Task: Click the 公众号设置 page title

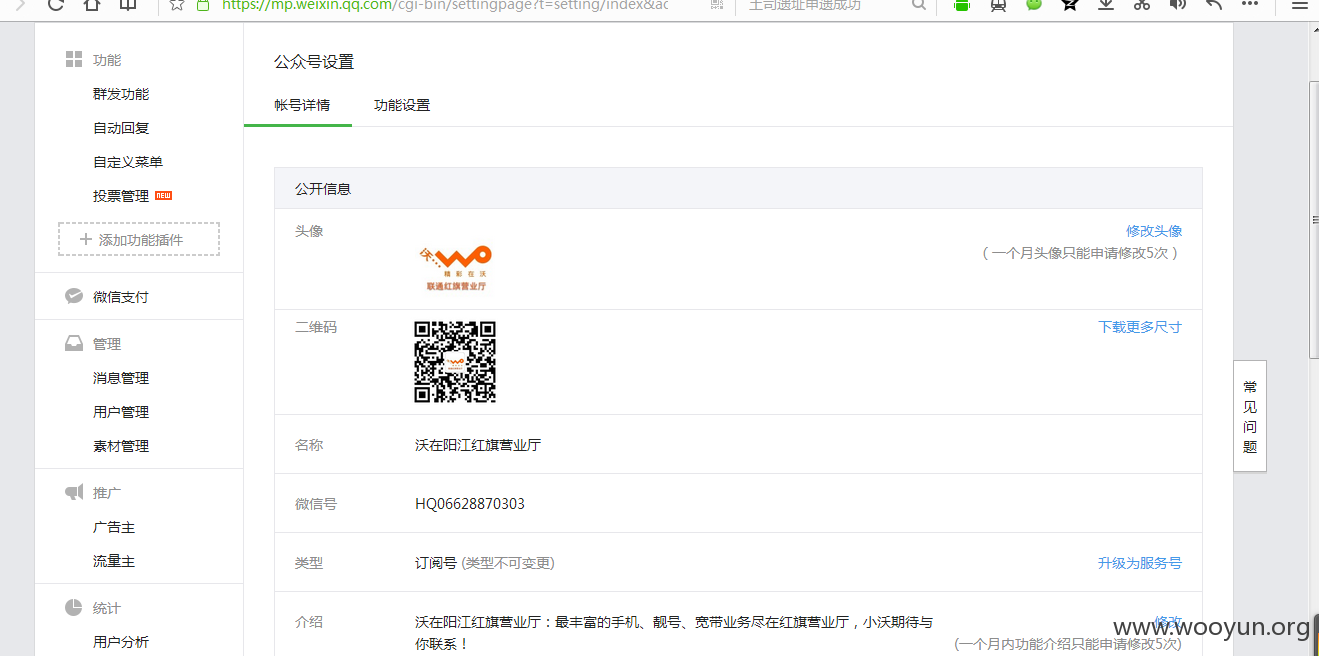Action: (314, 62)
